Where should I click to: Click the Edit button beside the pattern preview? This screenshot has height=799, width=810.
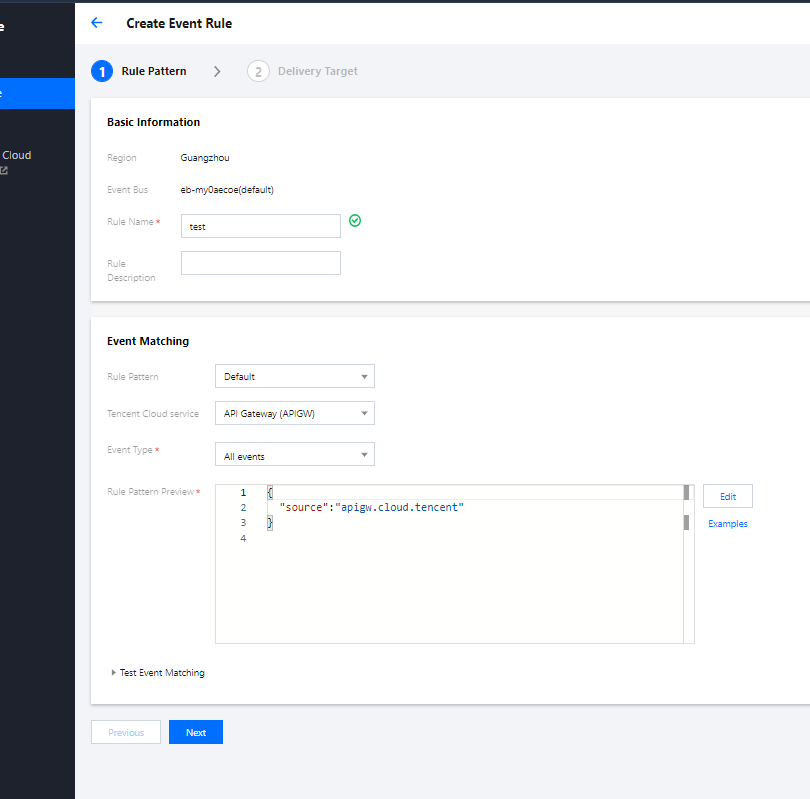pyautogui.click(x=727, y=496)
